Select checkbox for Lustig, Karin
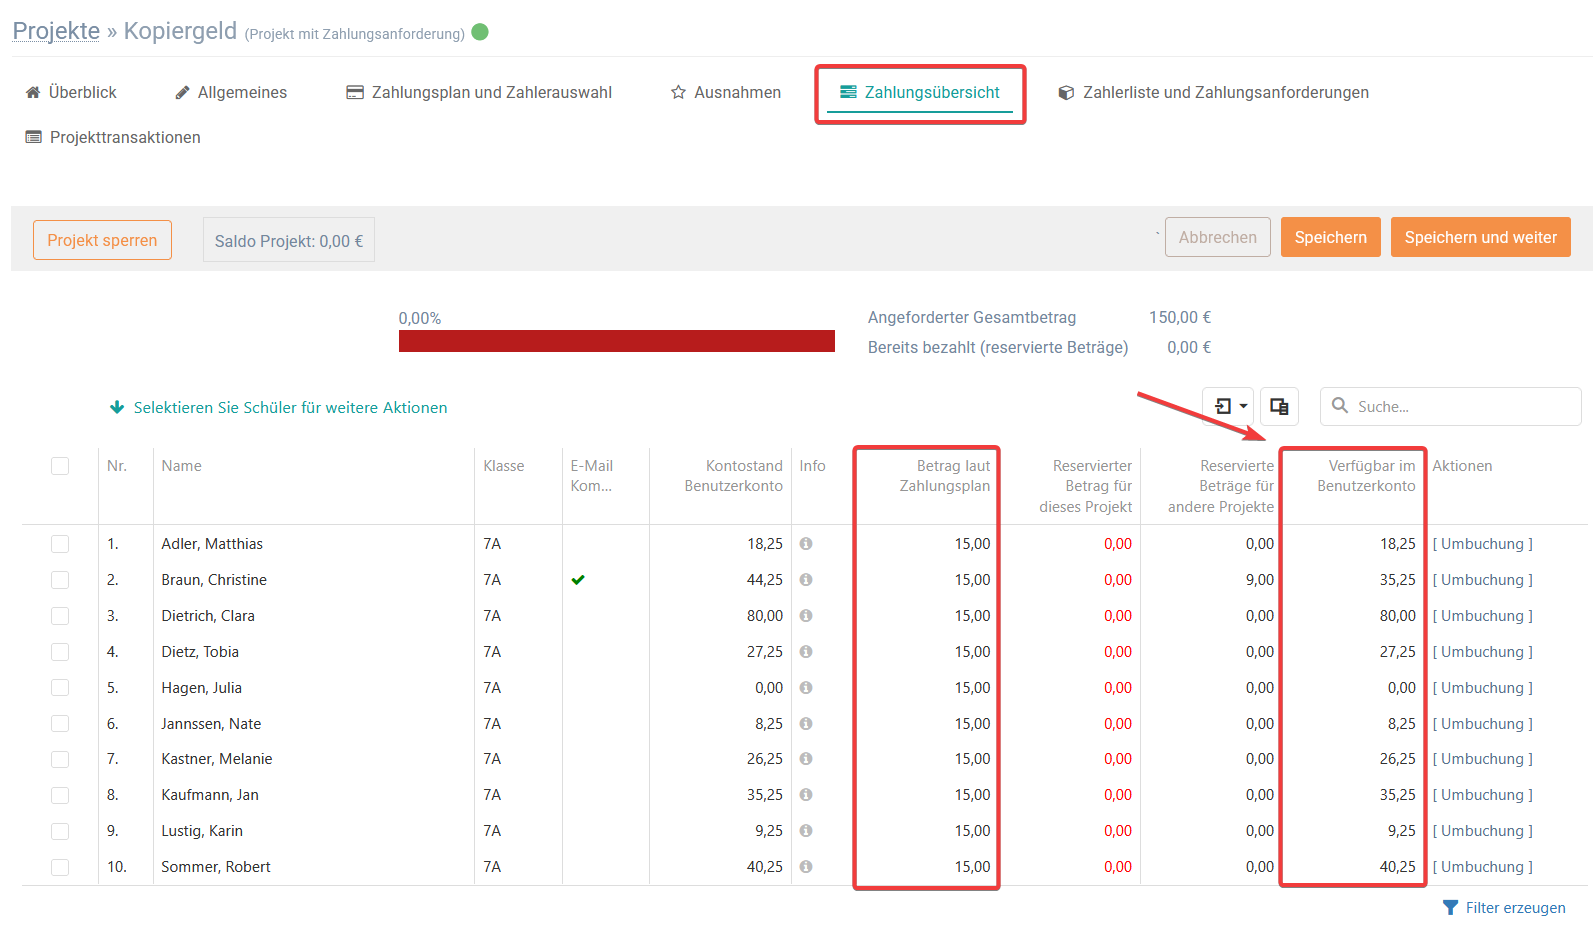 tap(60, 831)
